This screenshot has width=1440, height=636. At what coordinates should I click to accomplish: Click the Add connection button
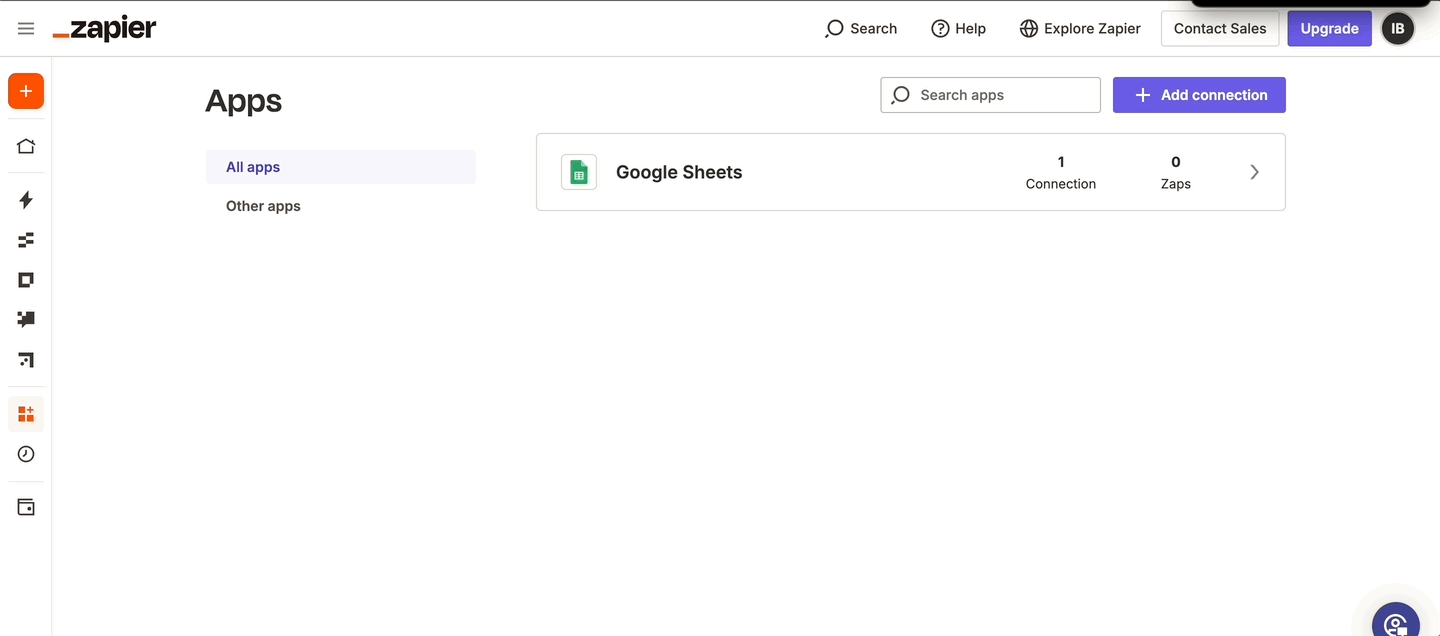pos(1199,95)
